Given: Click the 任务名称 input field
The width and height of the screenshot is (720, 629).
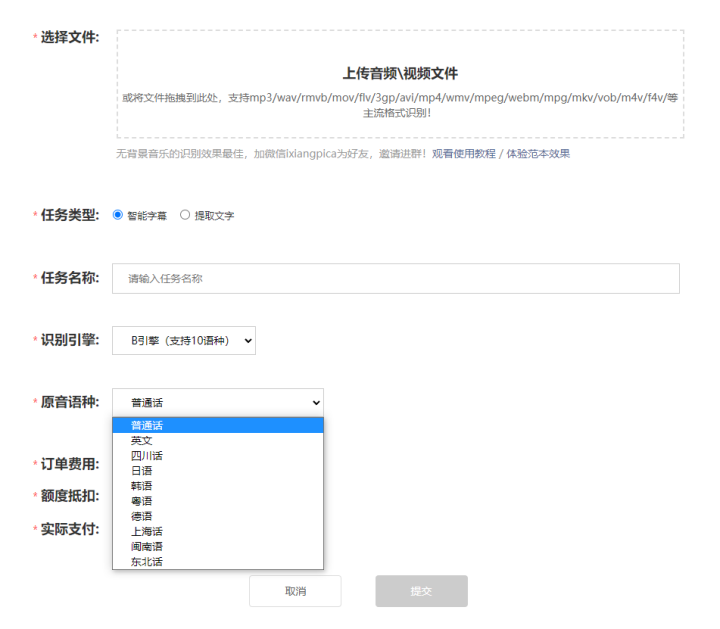Looking at the screenshot, I should pos(395,278).
